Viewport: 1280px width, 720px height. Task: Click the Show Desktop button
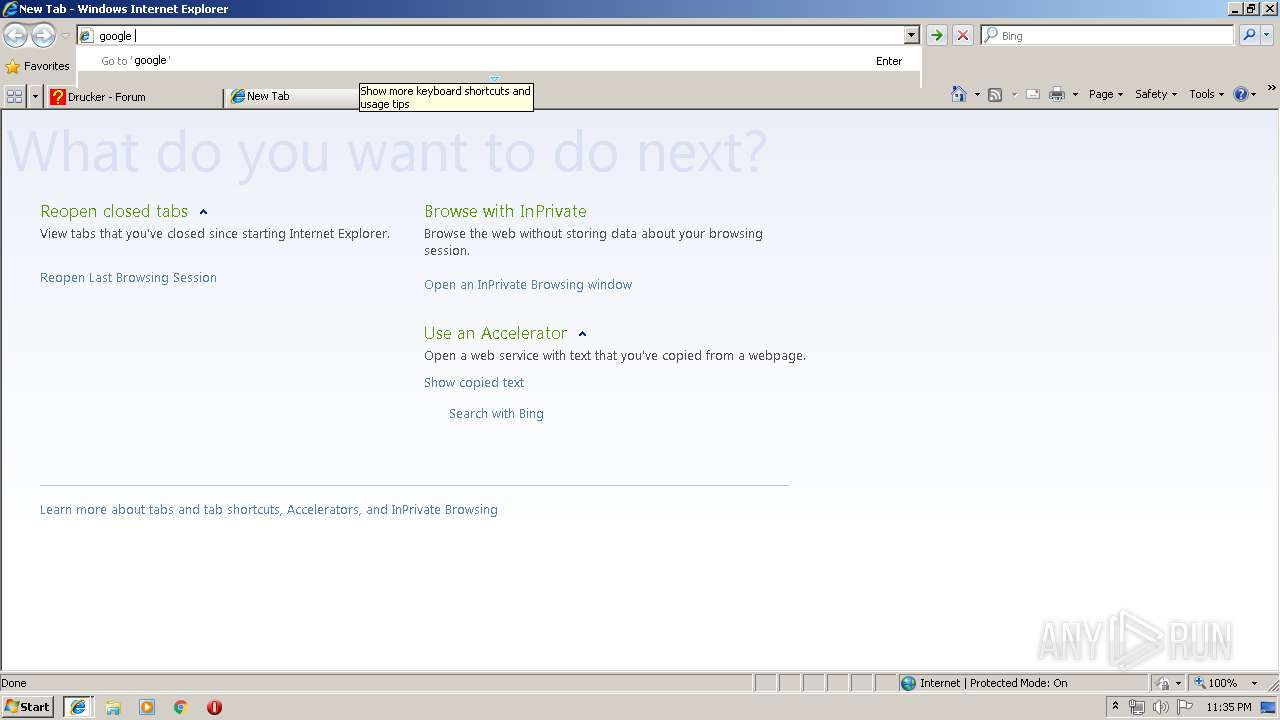(x=1270, y=707)
